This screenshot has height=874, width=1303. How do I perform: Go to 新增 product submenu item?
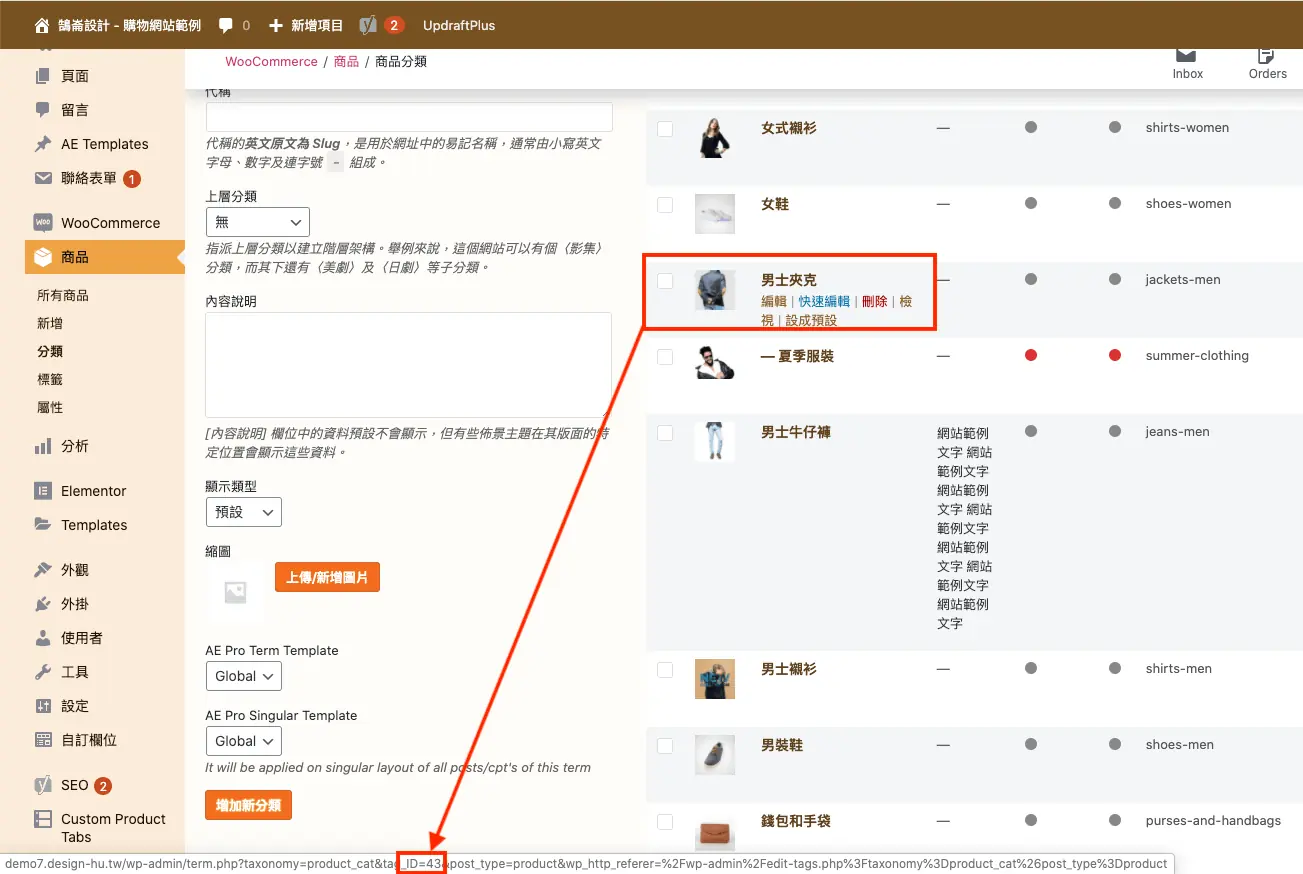pyautogui.click(x=50, y=323)
